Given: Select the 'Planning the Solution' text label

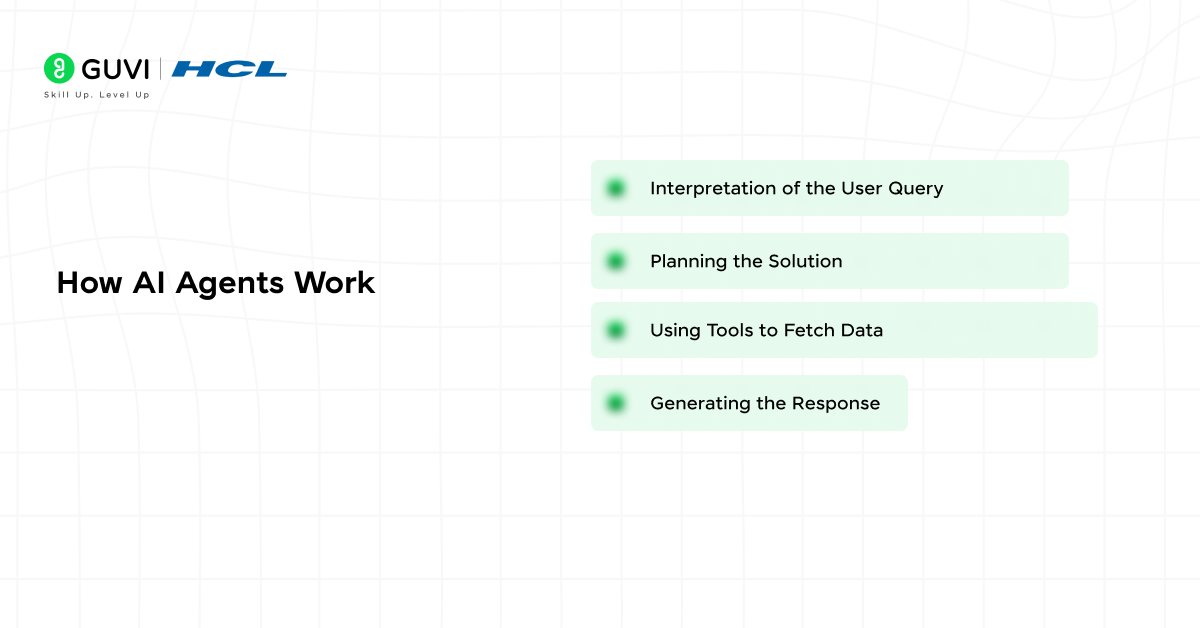Looking at the screenshot, I should coord(746,261).
